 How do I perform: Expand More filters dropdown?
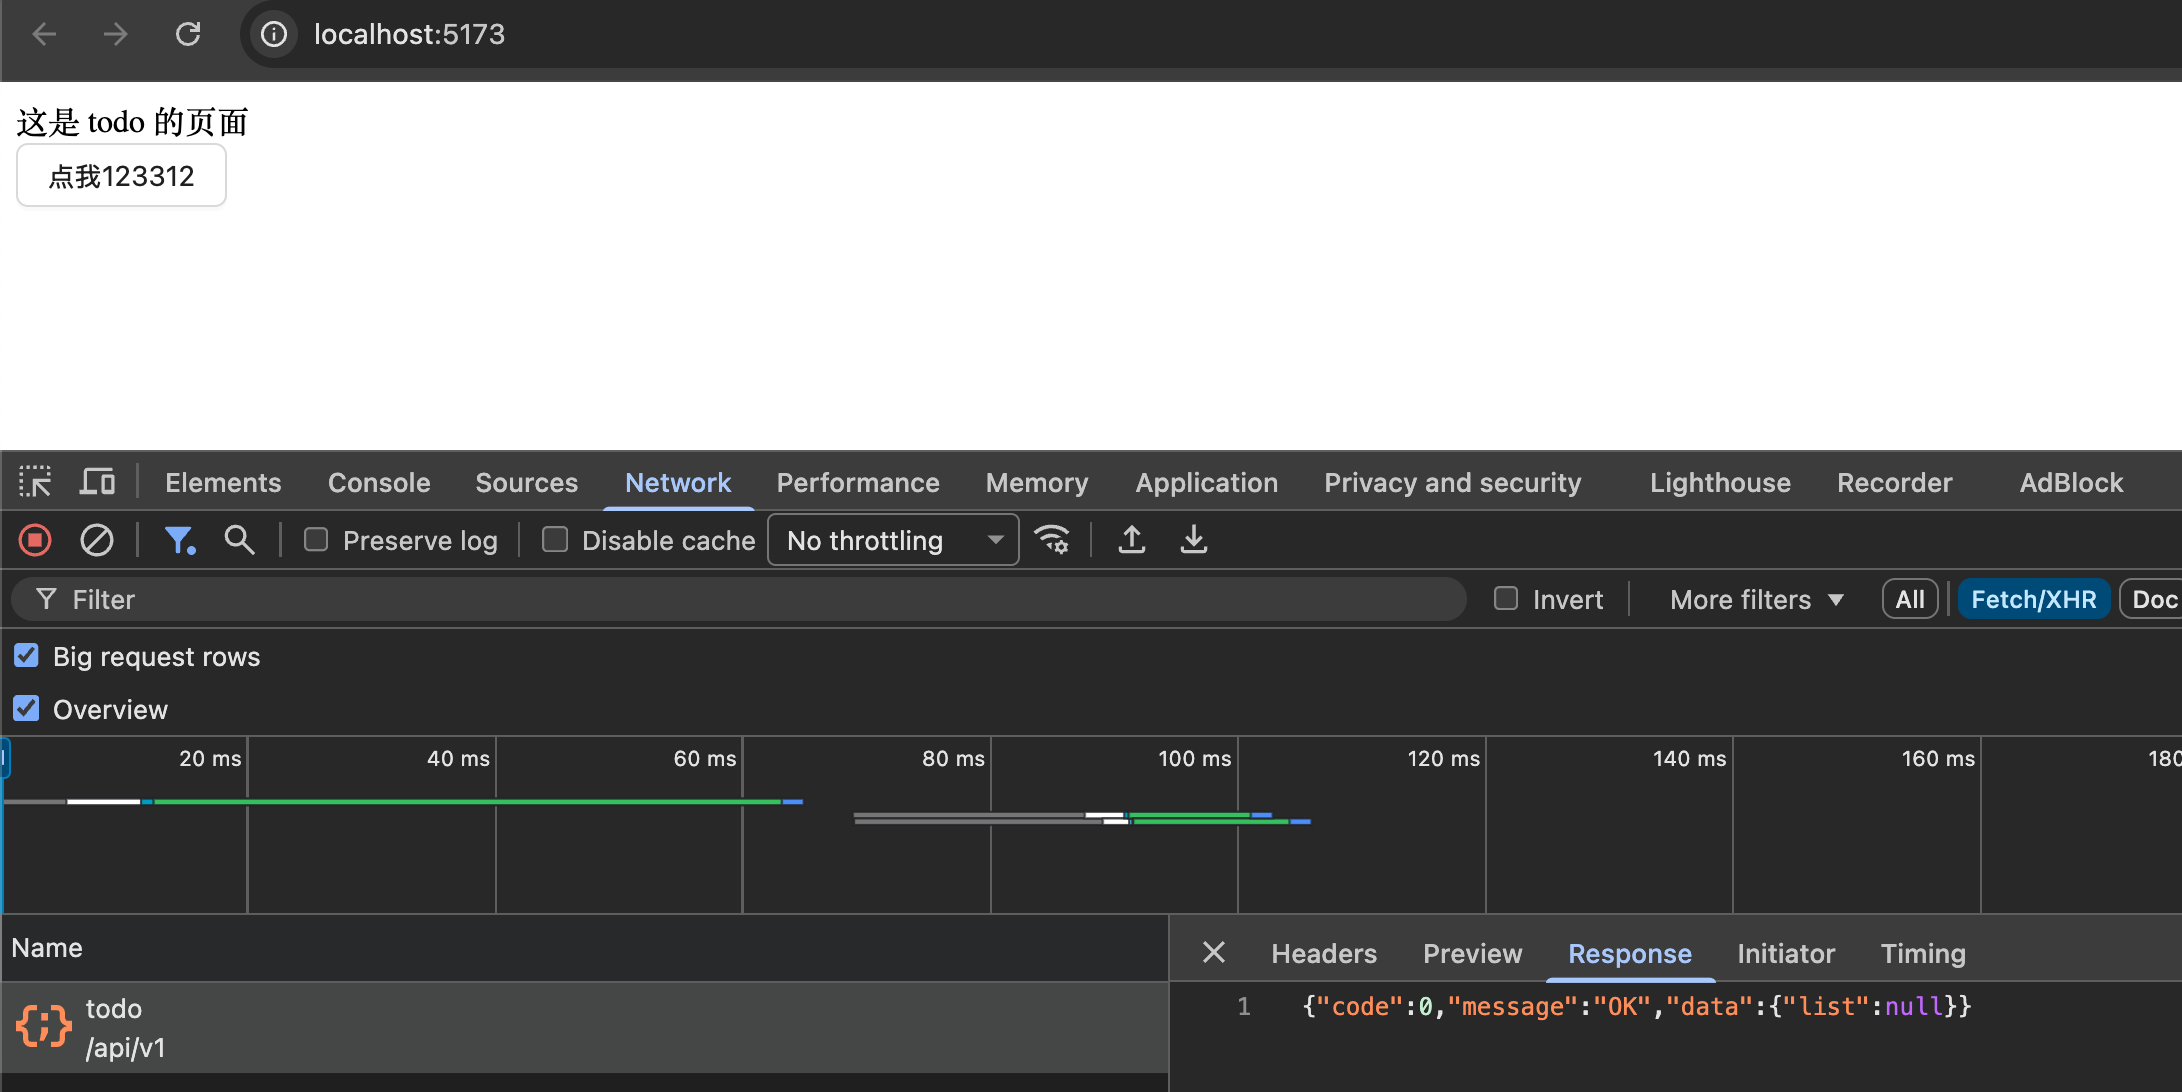tap(1756, 599)
